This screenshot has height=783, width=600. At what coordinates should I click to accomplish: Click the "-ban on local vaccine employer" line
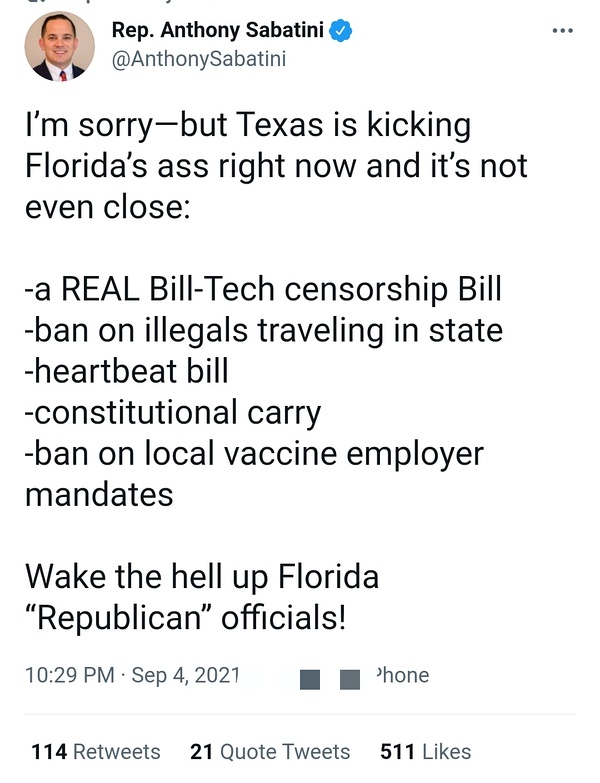point(254,453)
